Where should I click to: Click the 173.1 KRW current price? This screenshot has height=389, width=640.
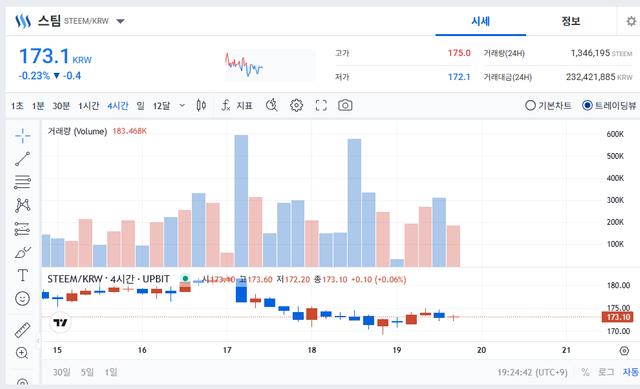(55, 56)
